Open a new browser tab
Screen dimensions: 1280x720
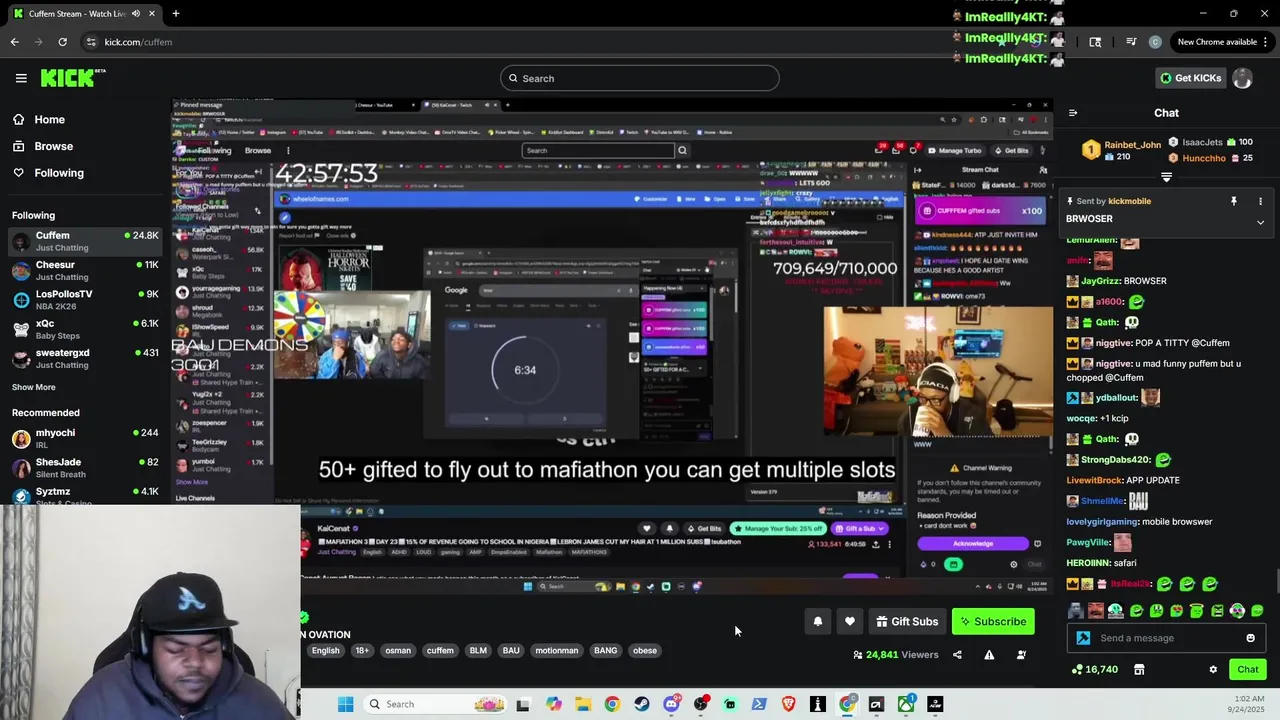pyautogui.click(x=175, y=14)
